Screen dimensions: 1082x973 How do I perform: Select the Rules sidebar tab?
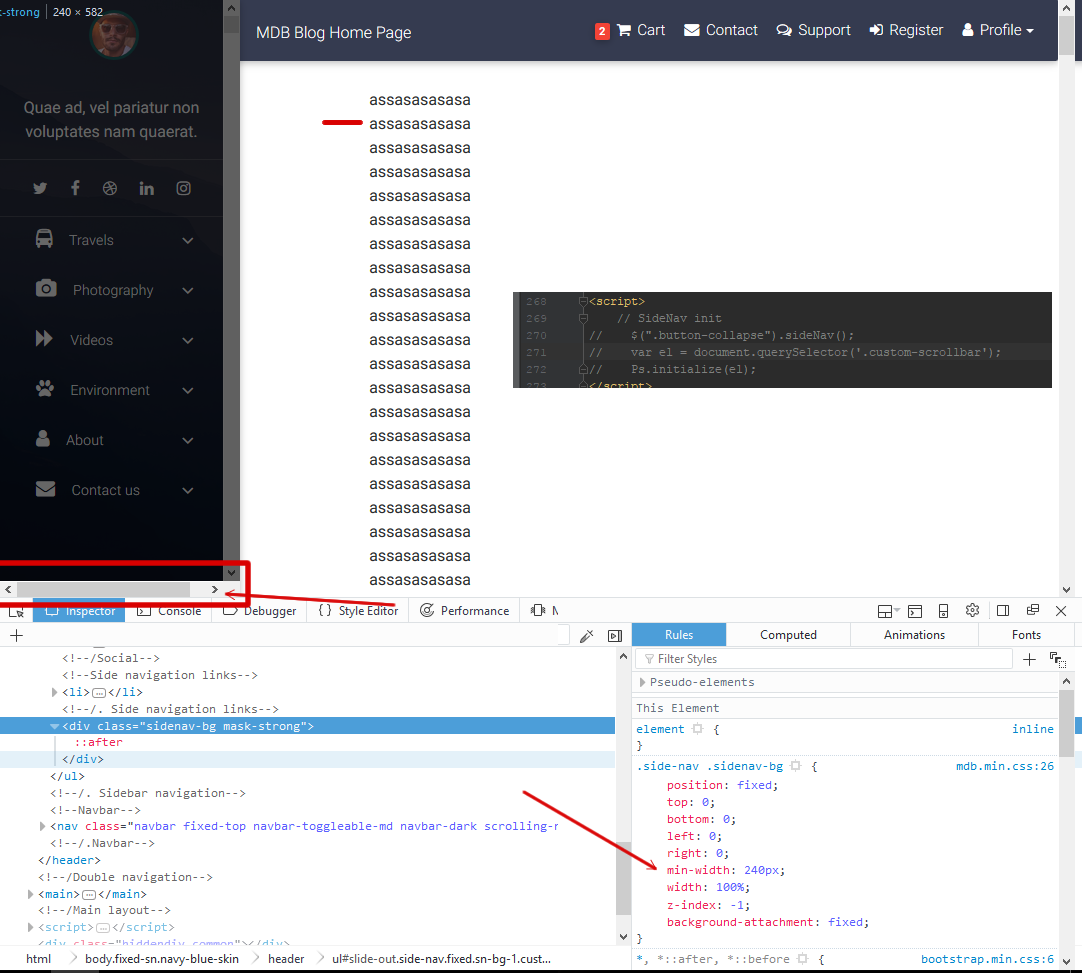679,635
